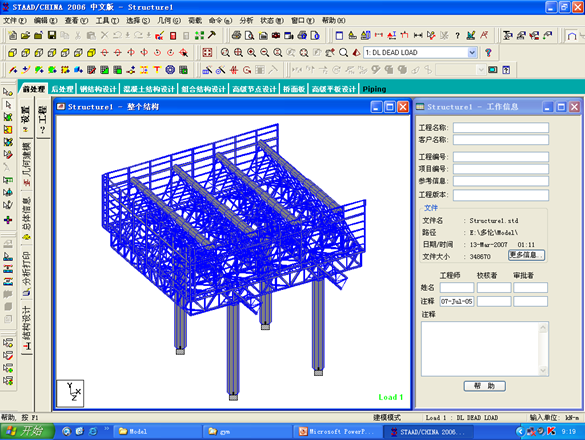Image resolution: width=585 pixels, height=440 pixels.
Task: Expand hidden system tray icons arrow
Action: (x=520, y=431)
